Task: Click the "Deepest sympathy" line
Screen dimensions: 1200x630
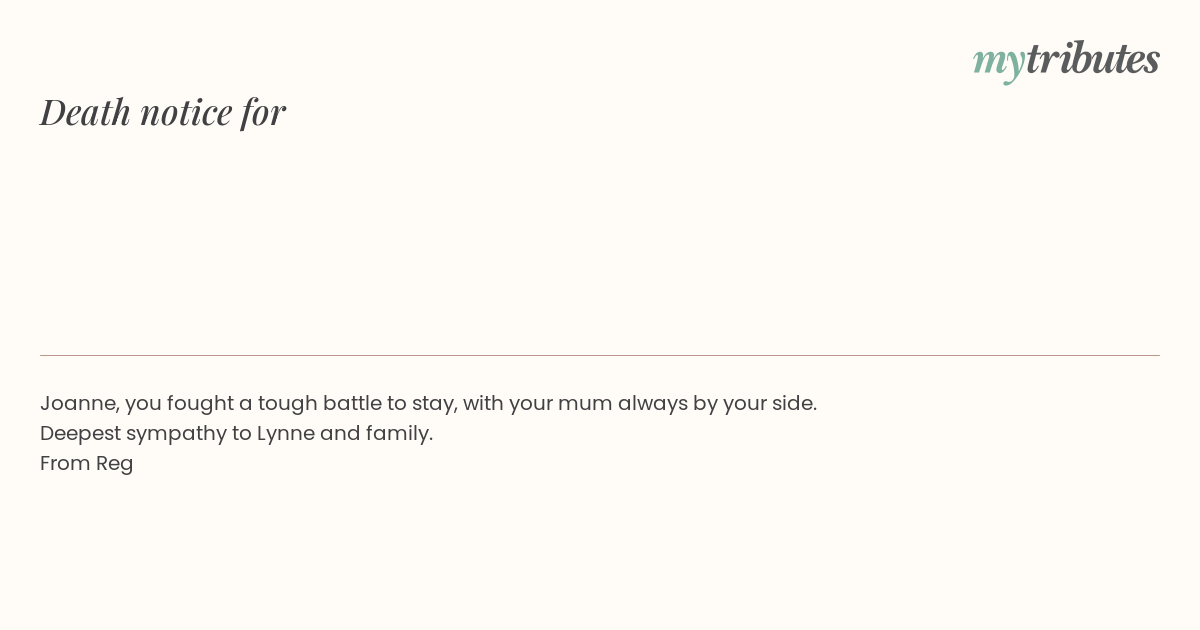Action: pyautogui.click(x=236, y=433)
